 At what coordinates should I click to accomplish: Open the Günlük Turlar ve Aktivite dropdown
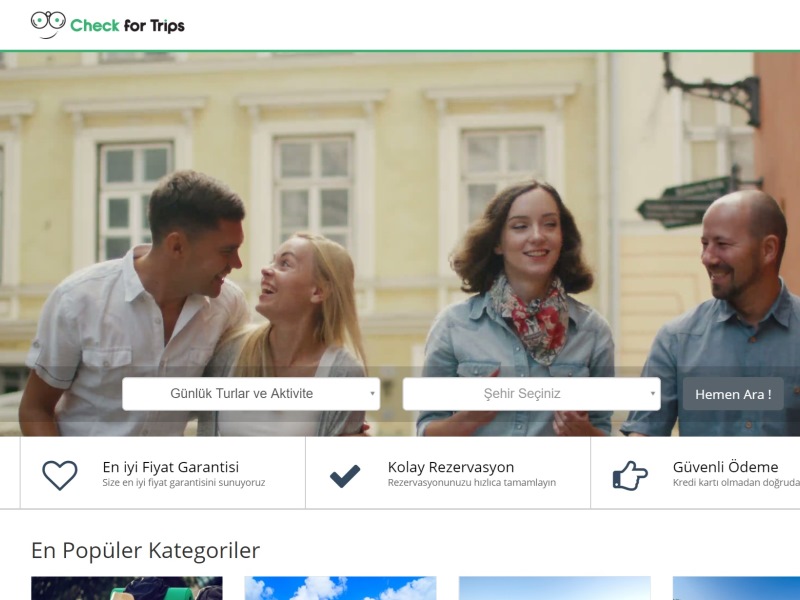[251, 394]
